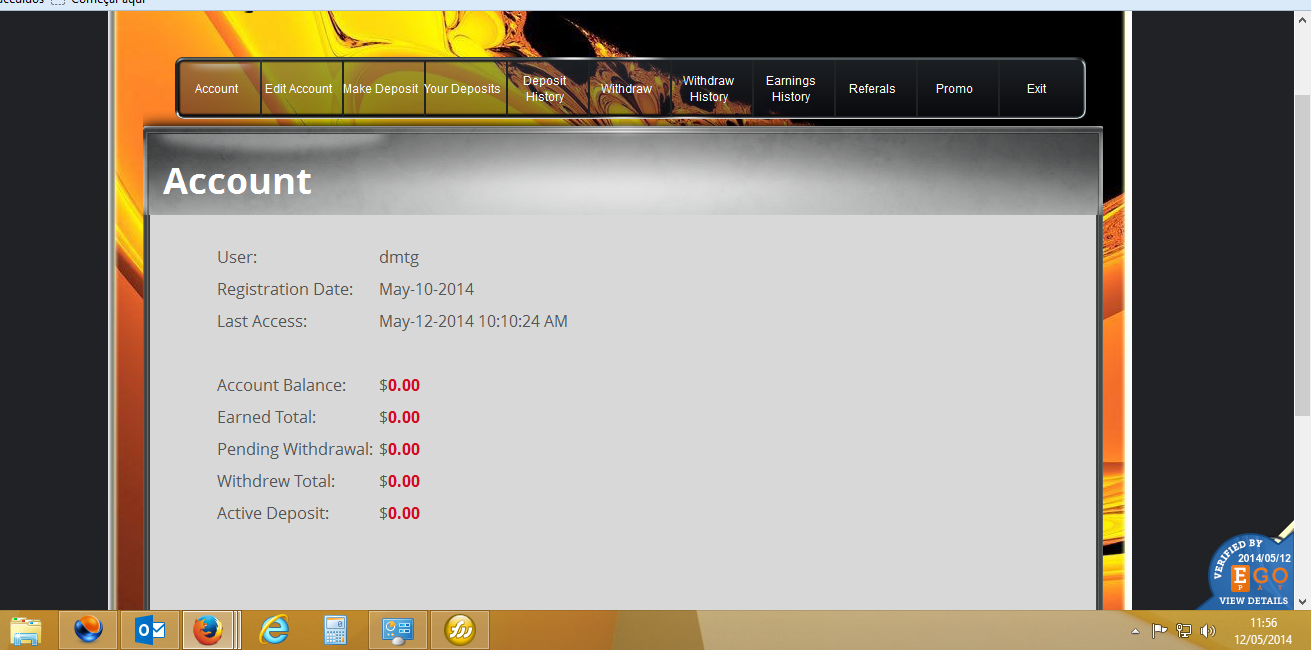This screenshot has width=1312, height=658.
Task: Click the Referals link
Action: (x=872, y=89)
